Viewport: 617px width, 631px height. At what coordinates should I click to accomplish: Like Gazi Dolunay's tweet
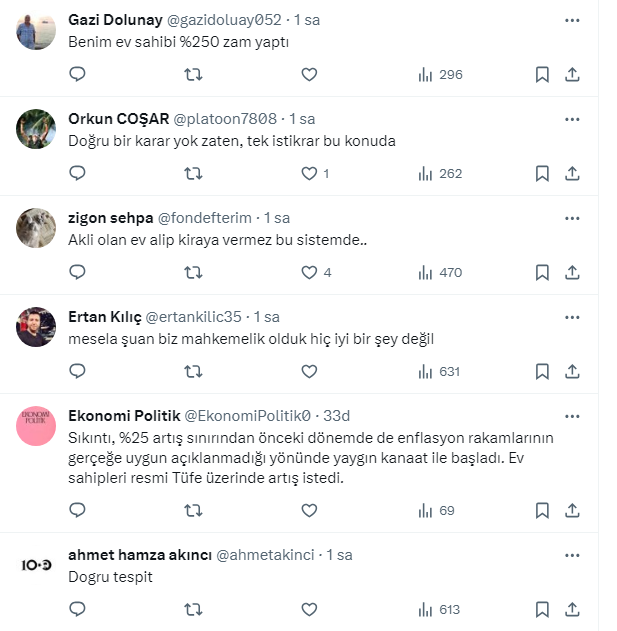click(309, 74)
